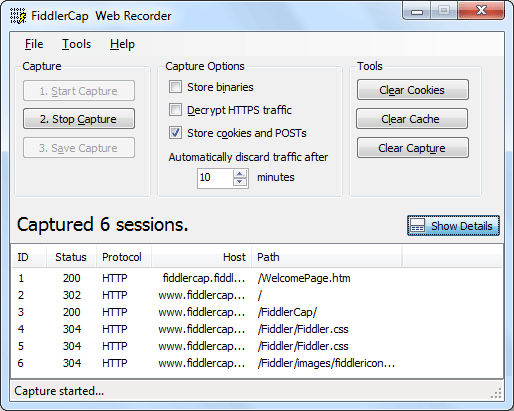
Task: Click the Show Details button
Action: (x=453, y=226)
